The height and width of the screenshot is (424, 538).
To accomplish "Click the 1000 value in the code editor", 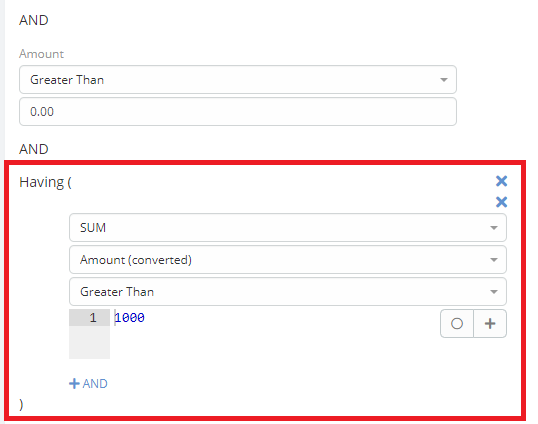I will tap(130, 318).
